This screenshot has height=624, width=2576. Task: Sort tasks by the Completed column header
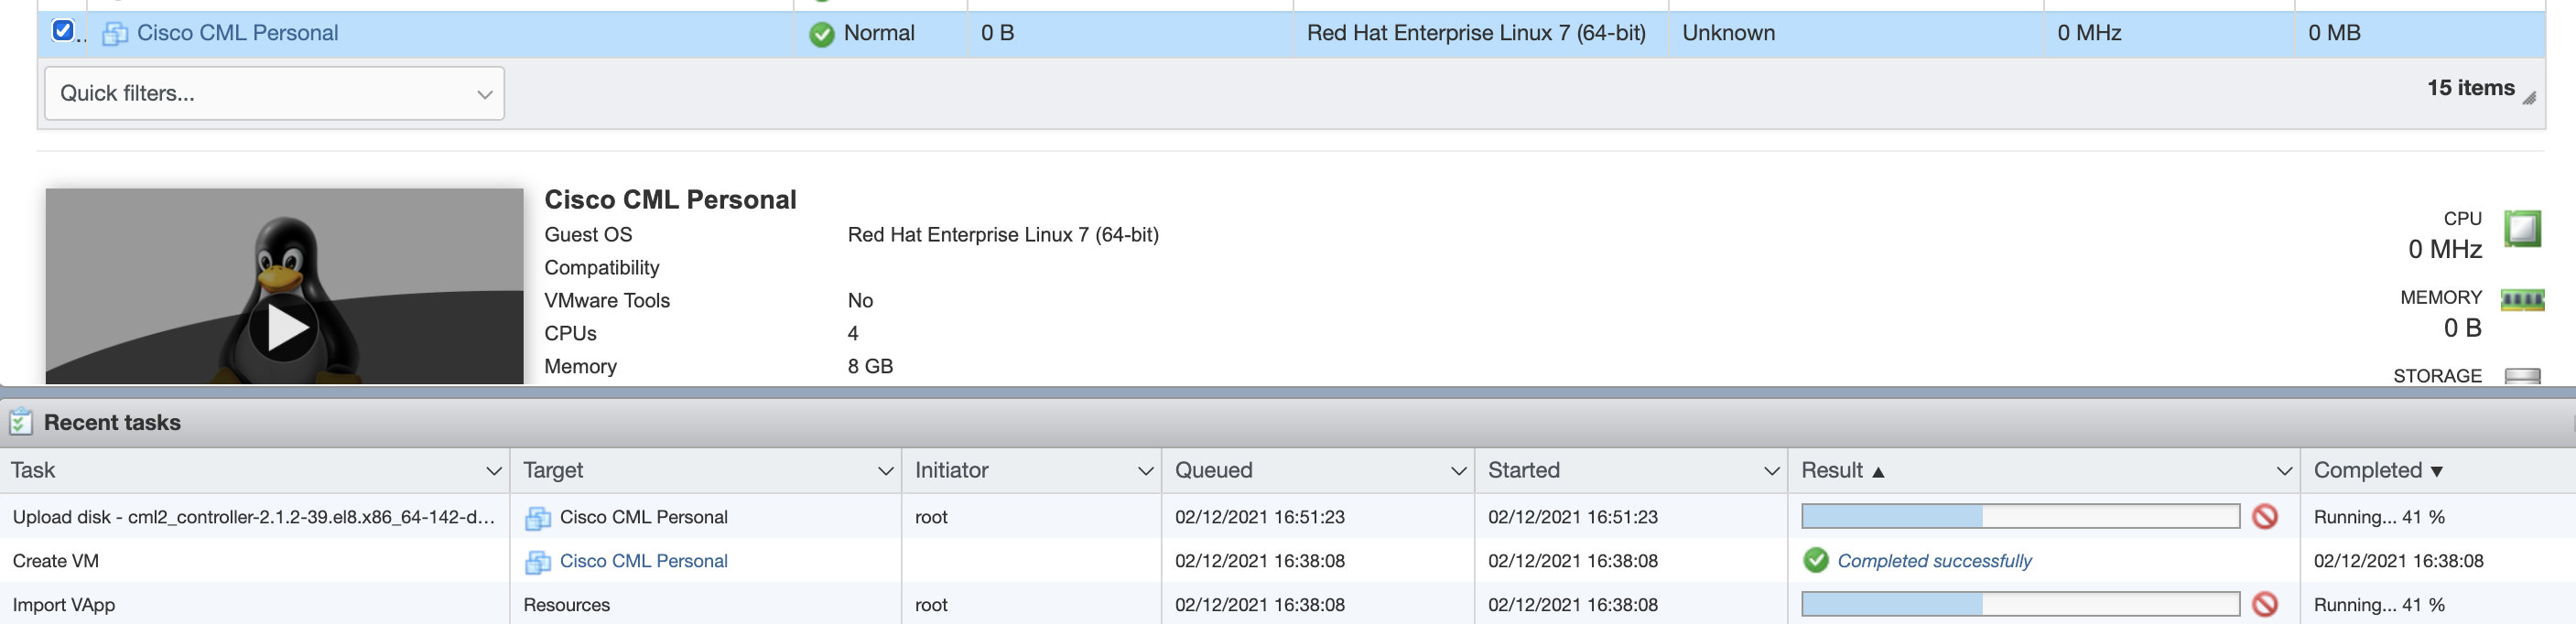tap(2367, 471)
